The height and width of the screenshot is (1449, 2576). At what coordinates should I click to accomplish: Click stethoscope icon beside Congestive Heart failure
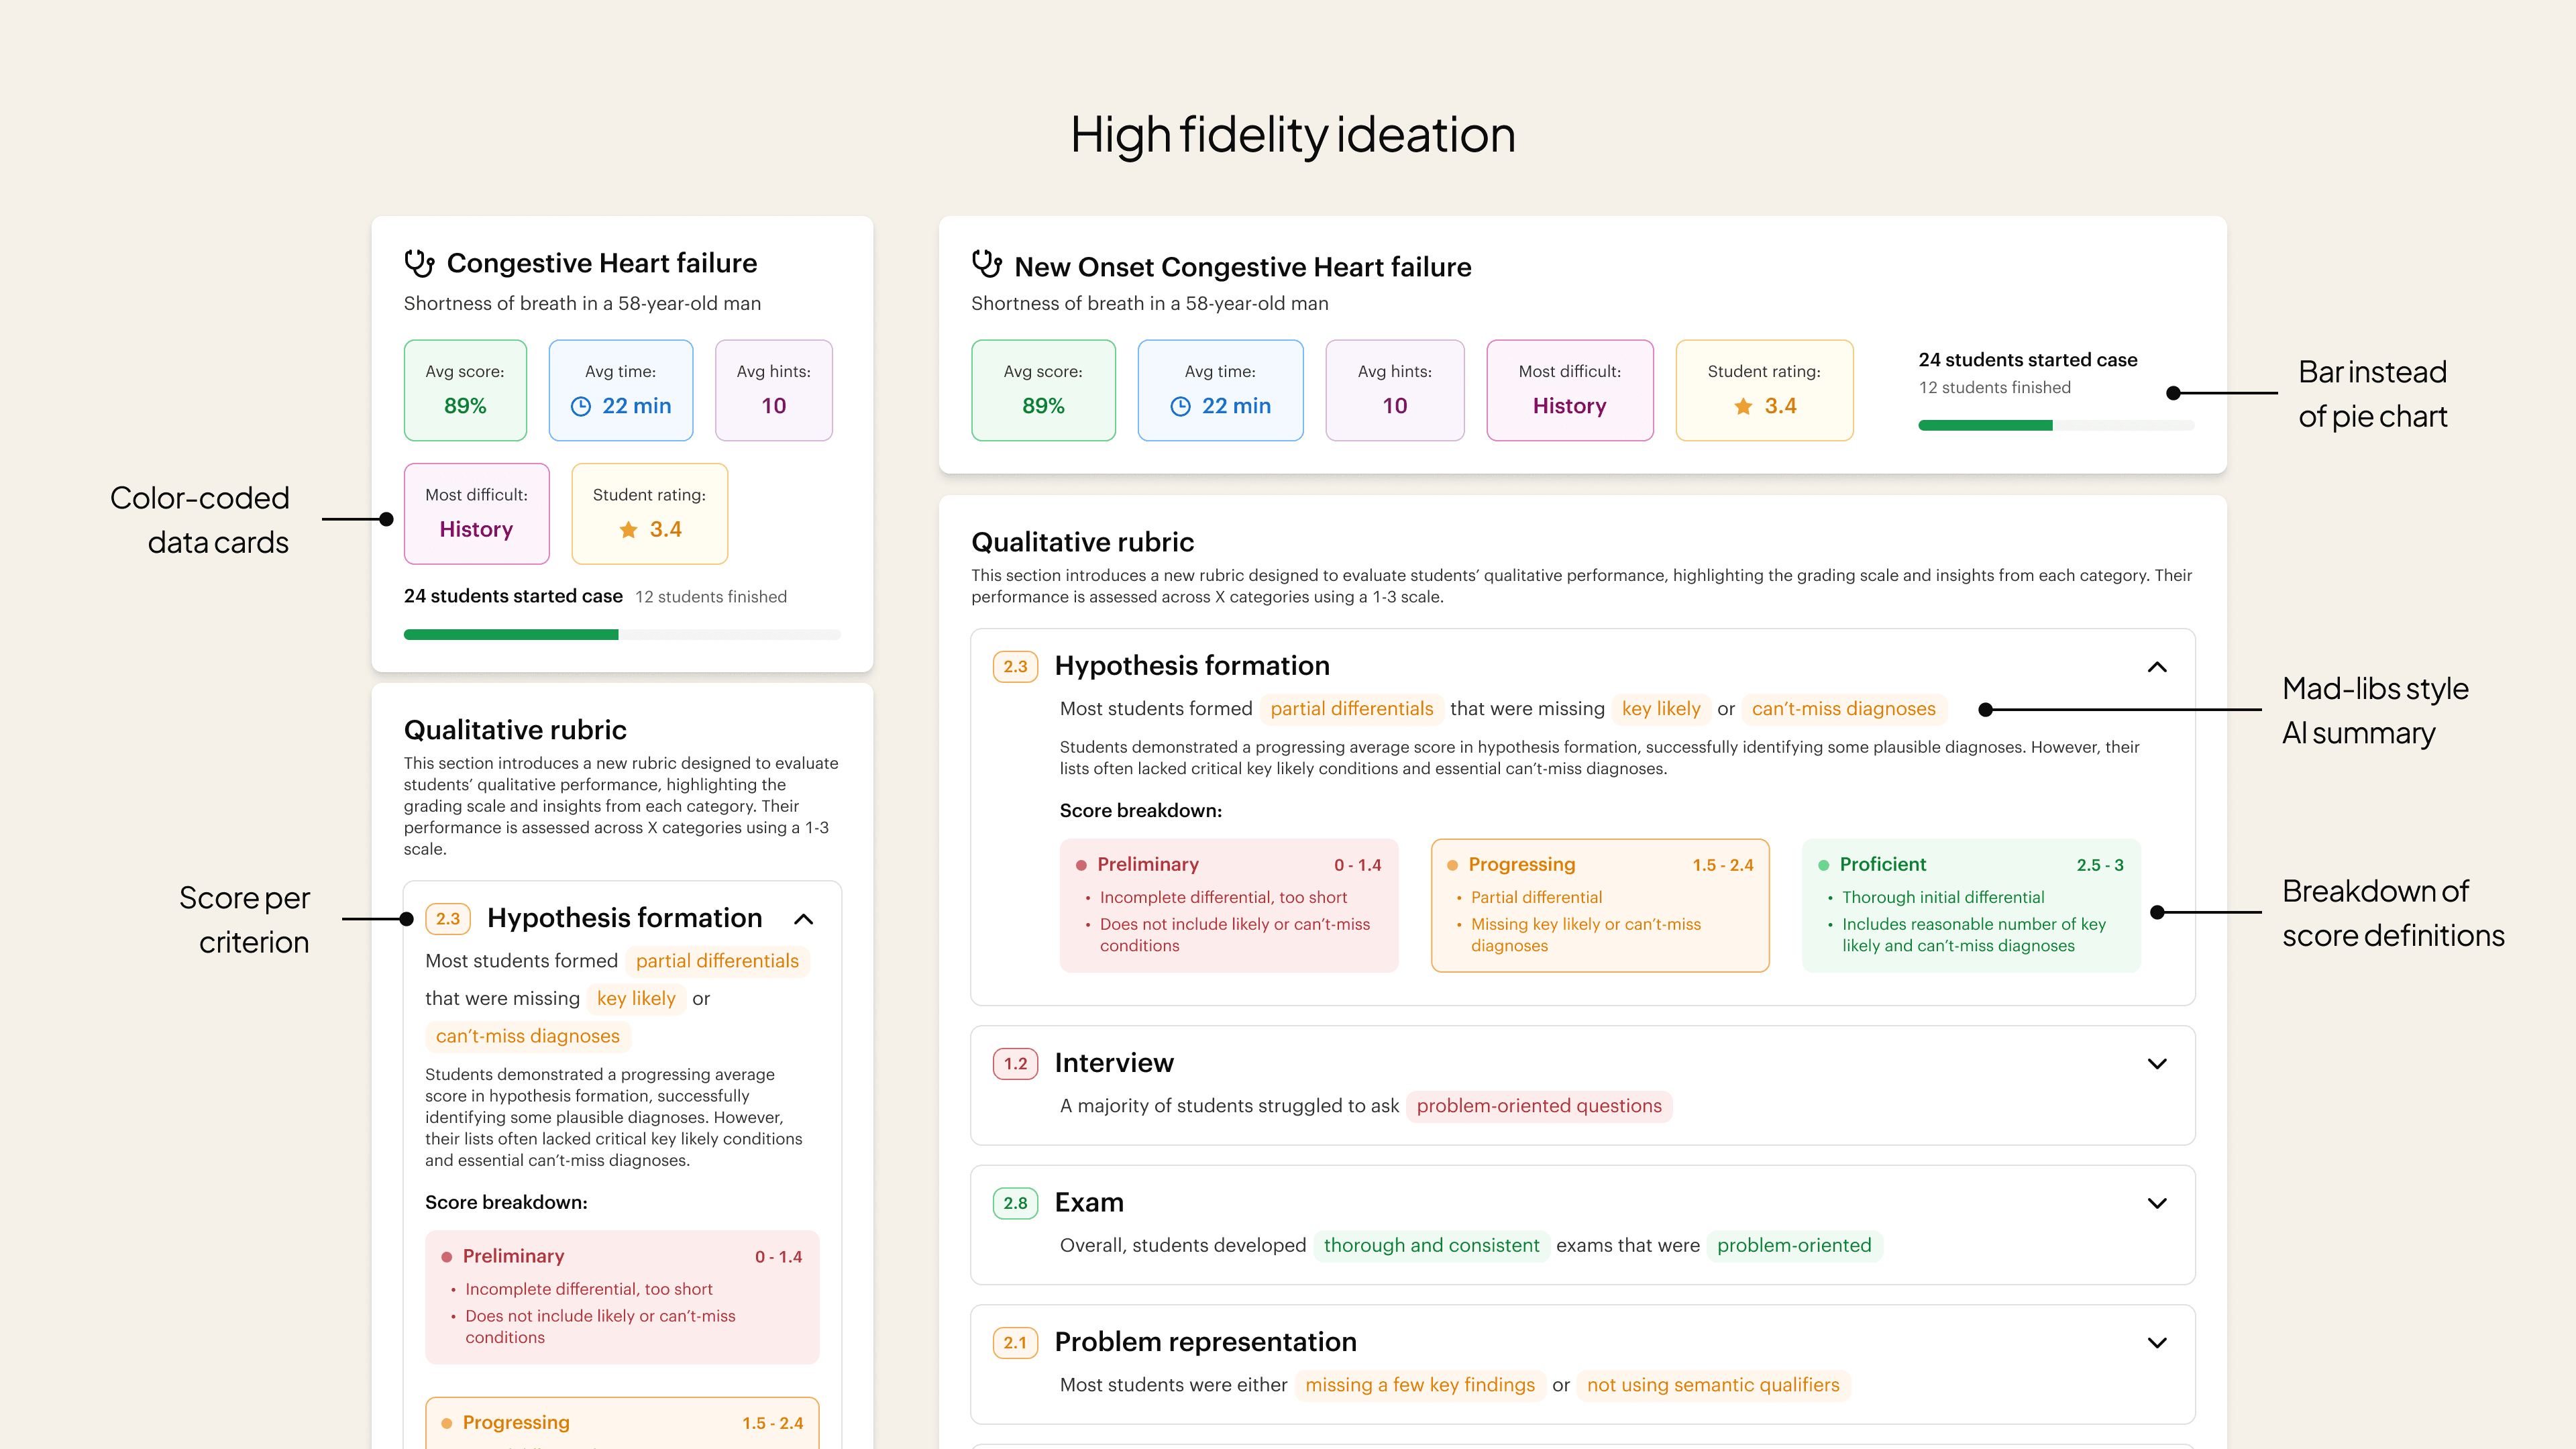[419, 263]
